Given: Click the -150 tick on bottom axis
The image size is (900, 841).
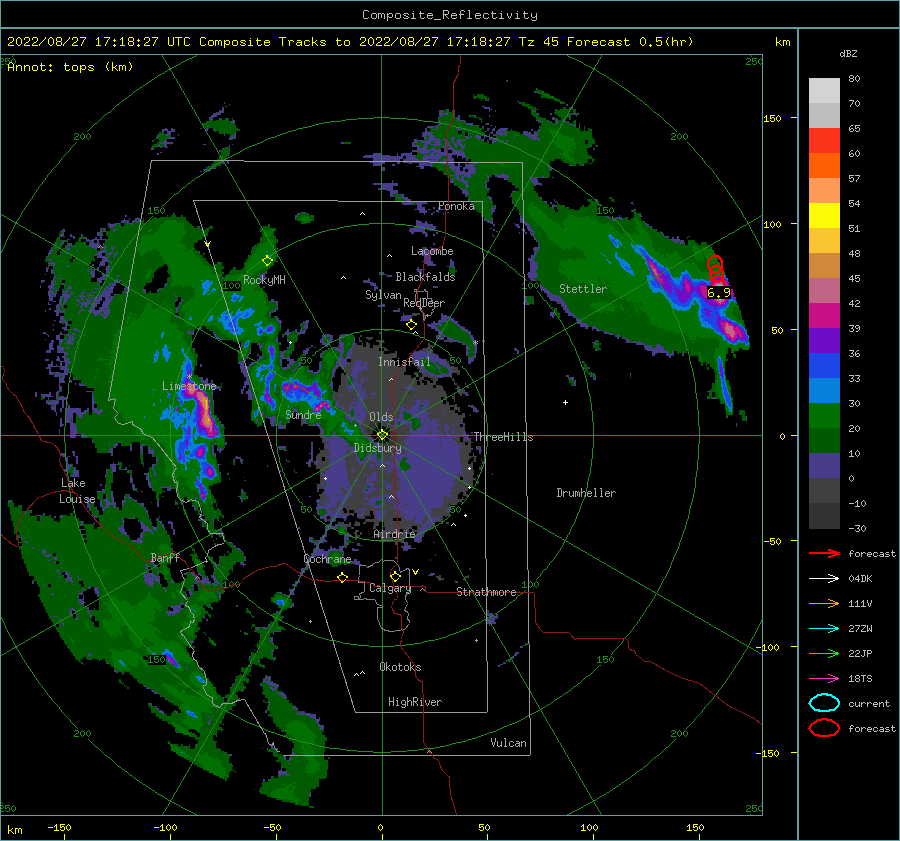Looking at the screenshot, I should pyautogui.click(x=59, y=827).
